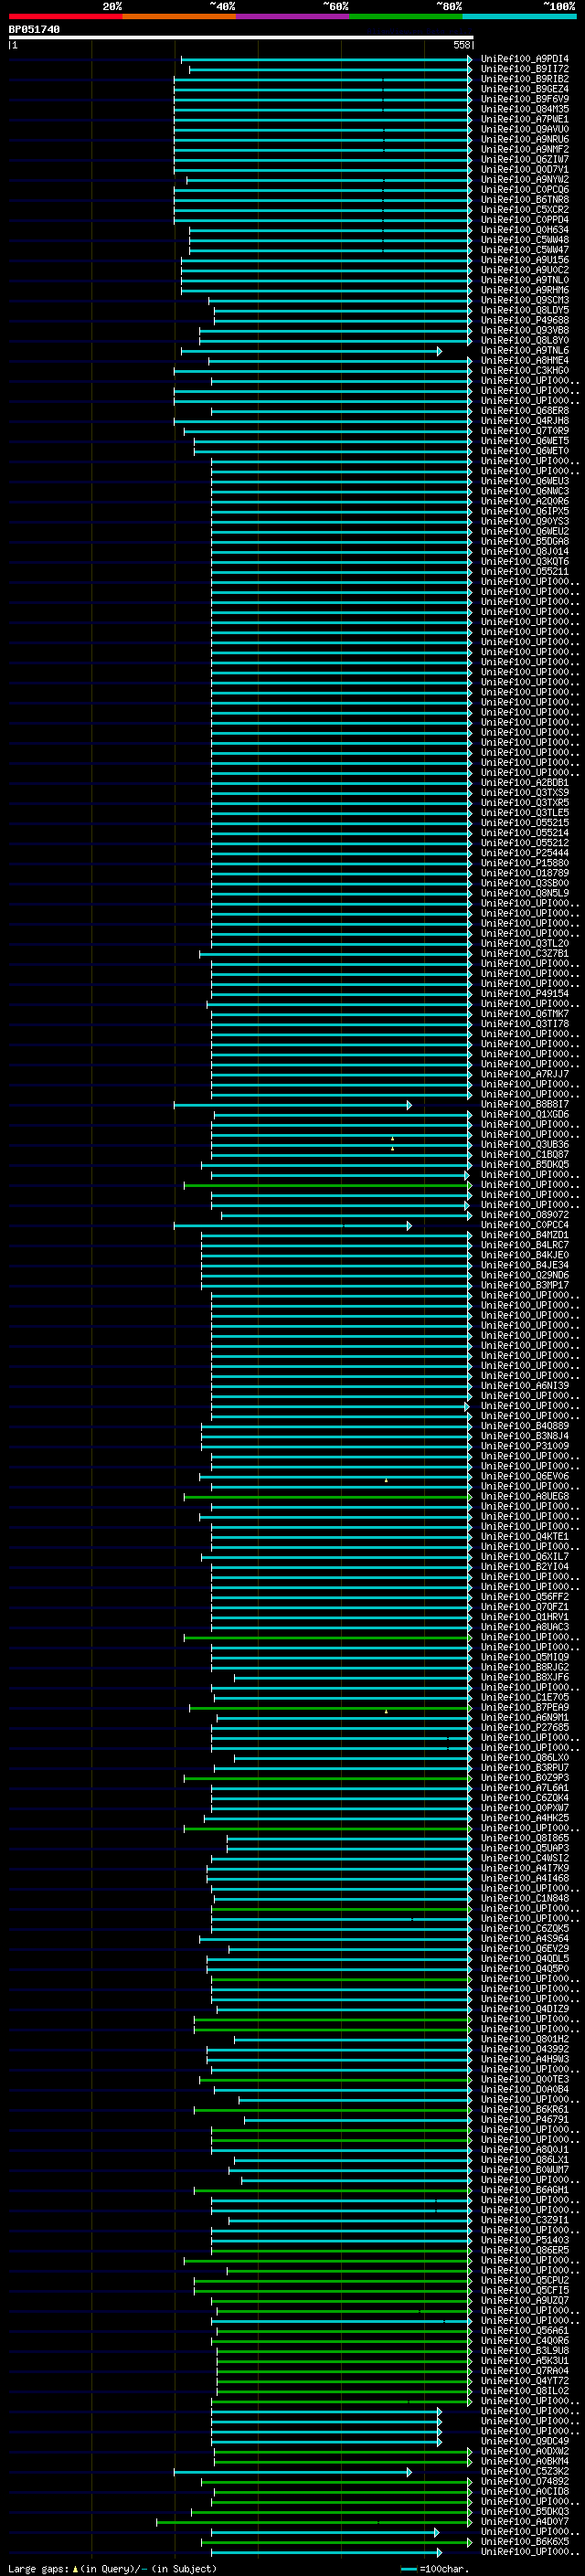Click the UniRef100_Q90YS3 label
The image size is (585, 2576).
(x=524, y=521)
